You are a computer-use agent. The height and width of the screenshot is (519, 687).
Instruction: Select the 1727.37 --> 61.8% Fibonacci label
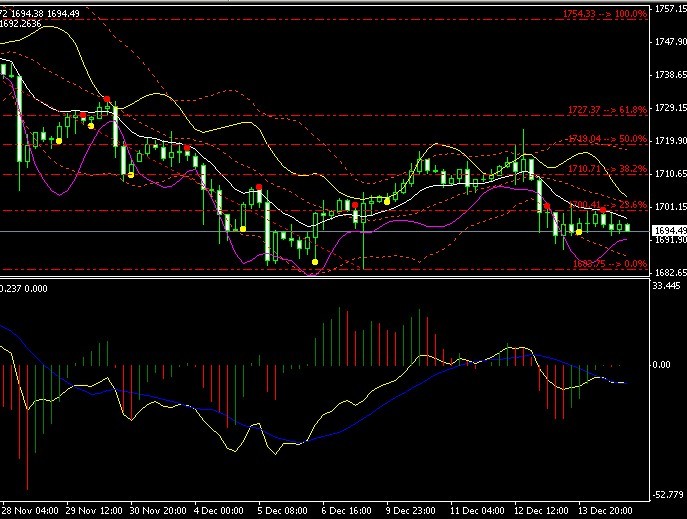tap(607, 109)
